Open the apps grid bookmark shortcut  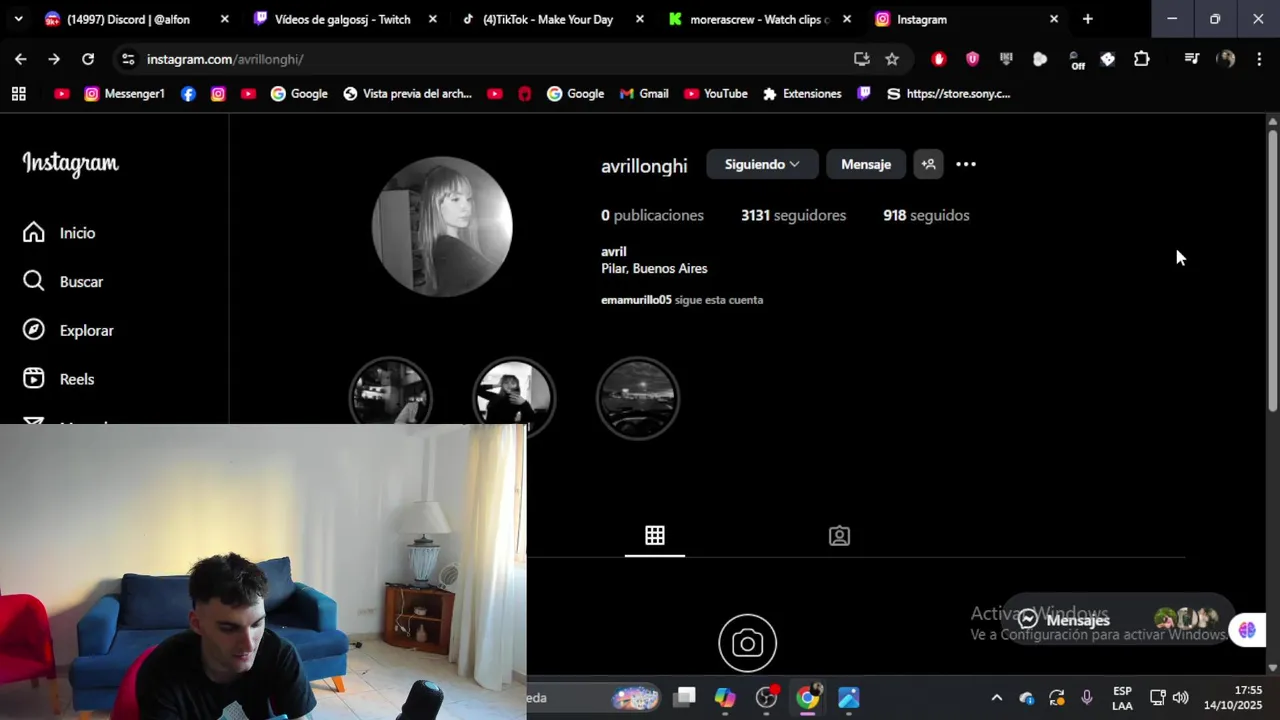(x=18, y=94)
